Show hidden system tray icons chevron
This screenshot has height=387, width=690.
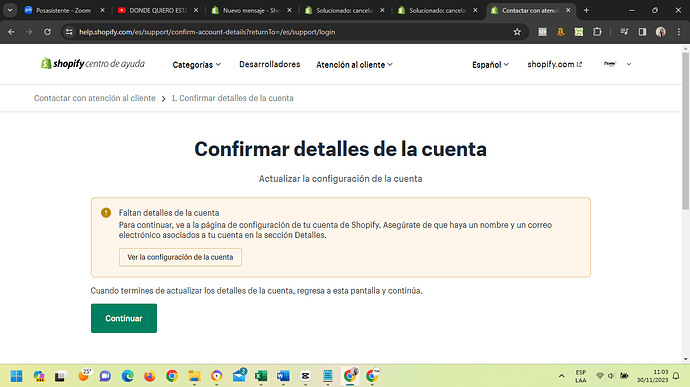pos(562,376)
